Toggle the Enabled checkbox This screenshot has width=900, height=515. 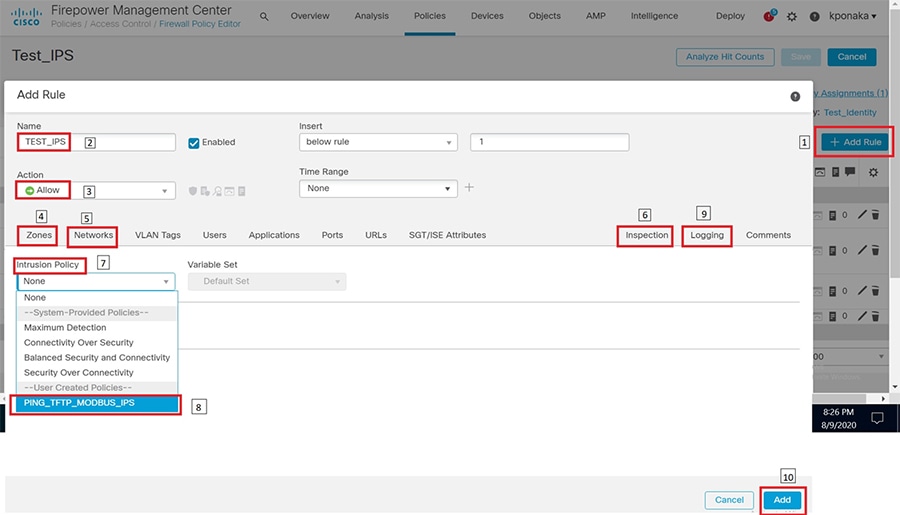(x=194, y=143)
